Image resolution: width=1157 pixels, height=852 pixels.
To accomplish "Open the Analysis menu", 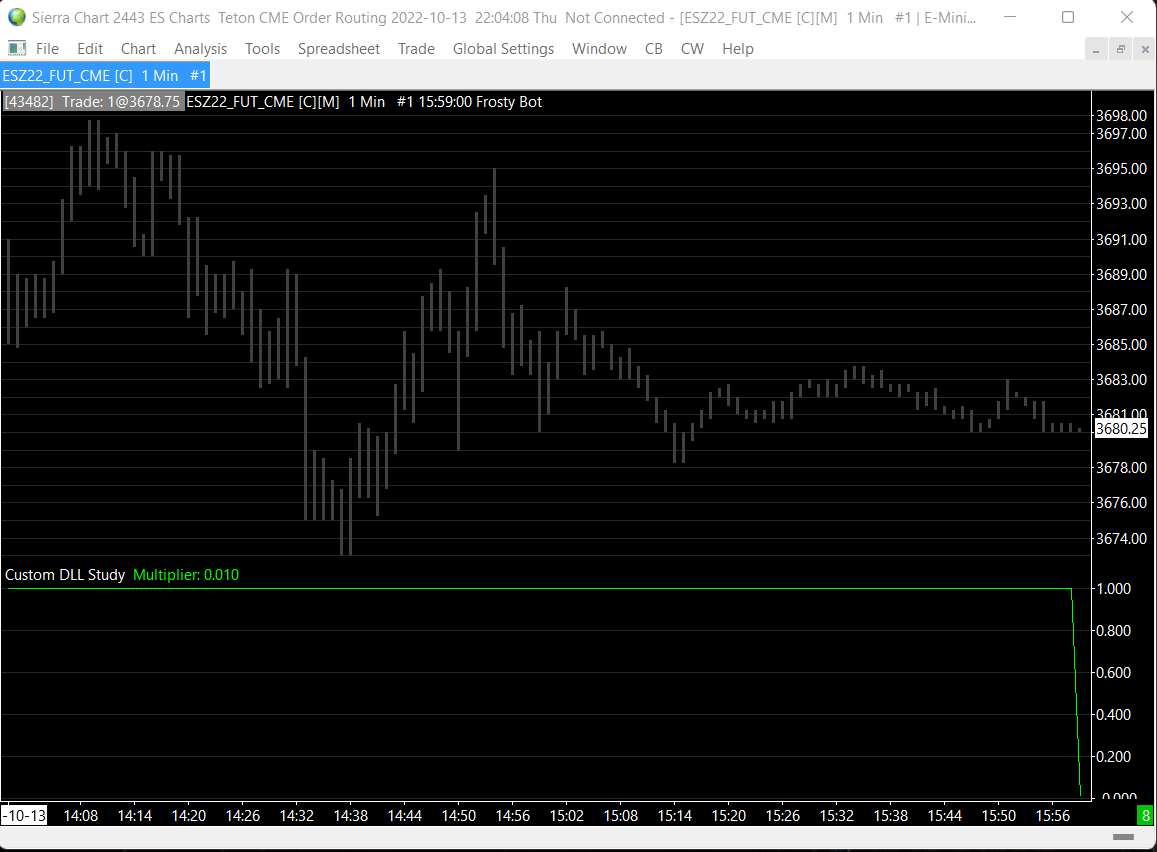I will 200,49.
